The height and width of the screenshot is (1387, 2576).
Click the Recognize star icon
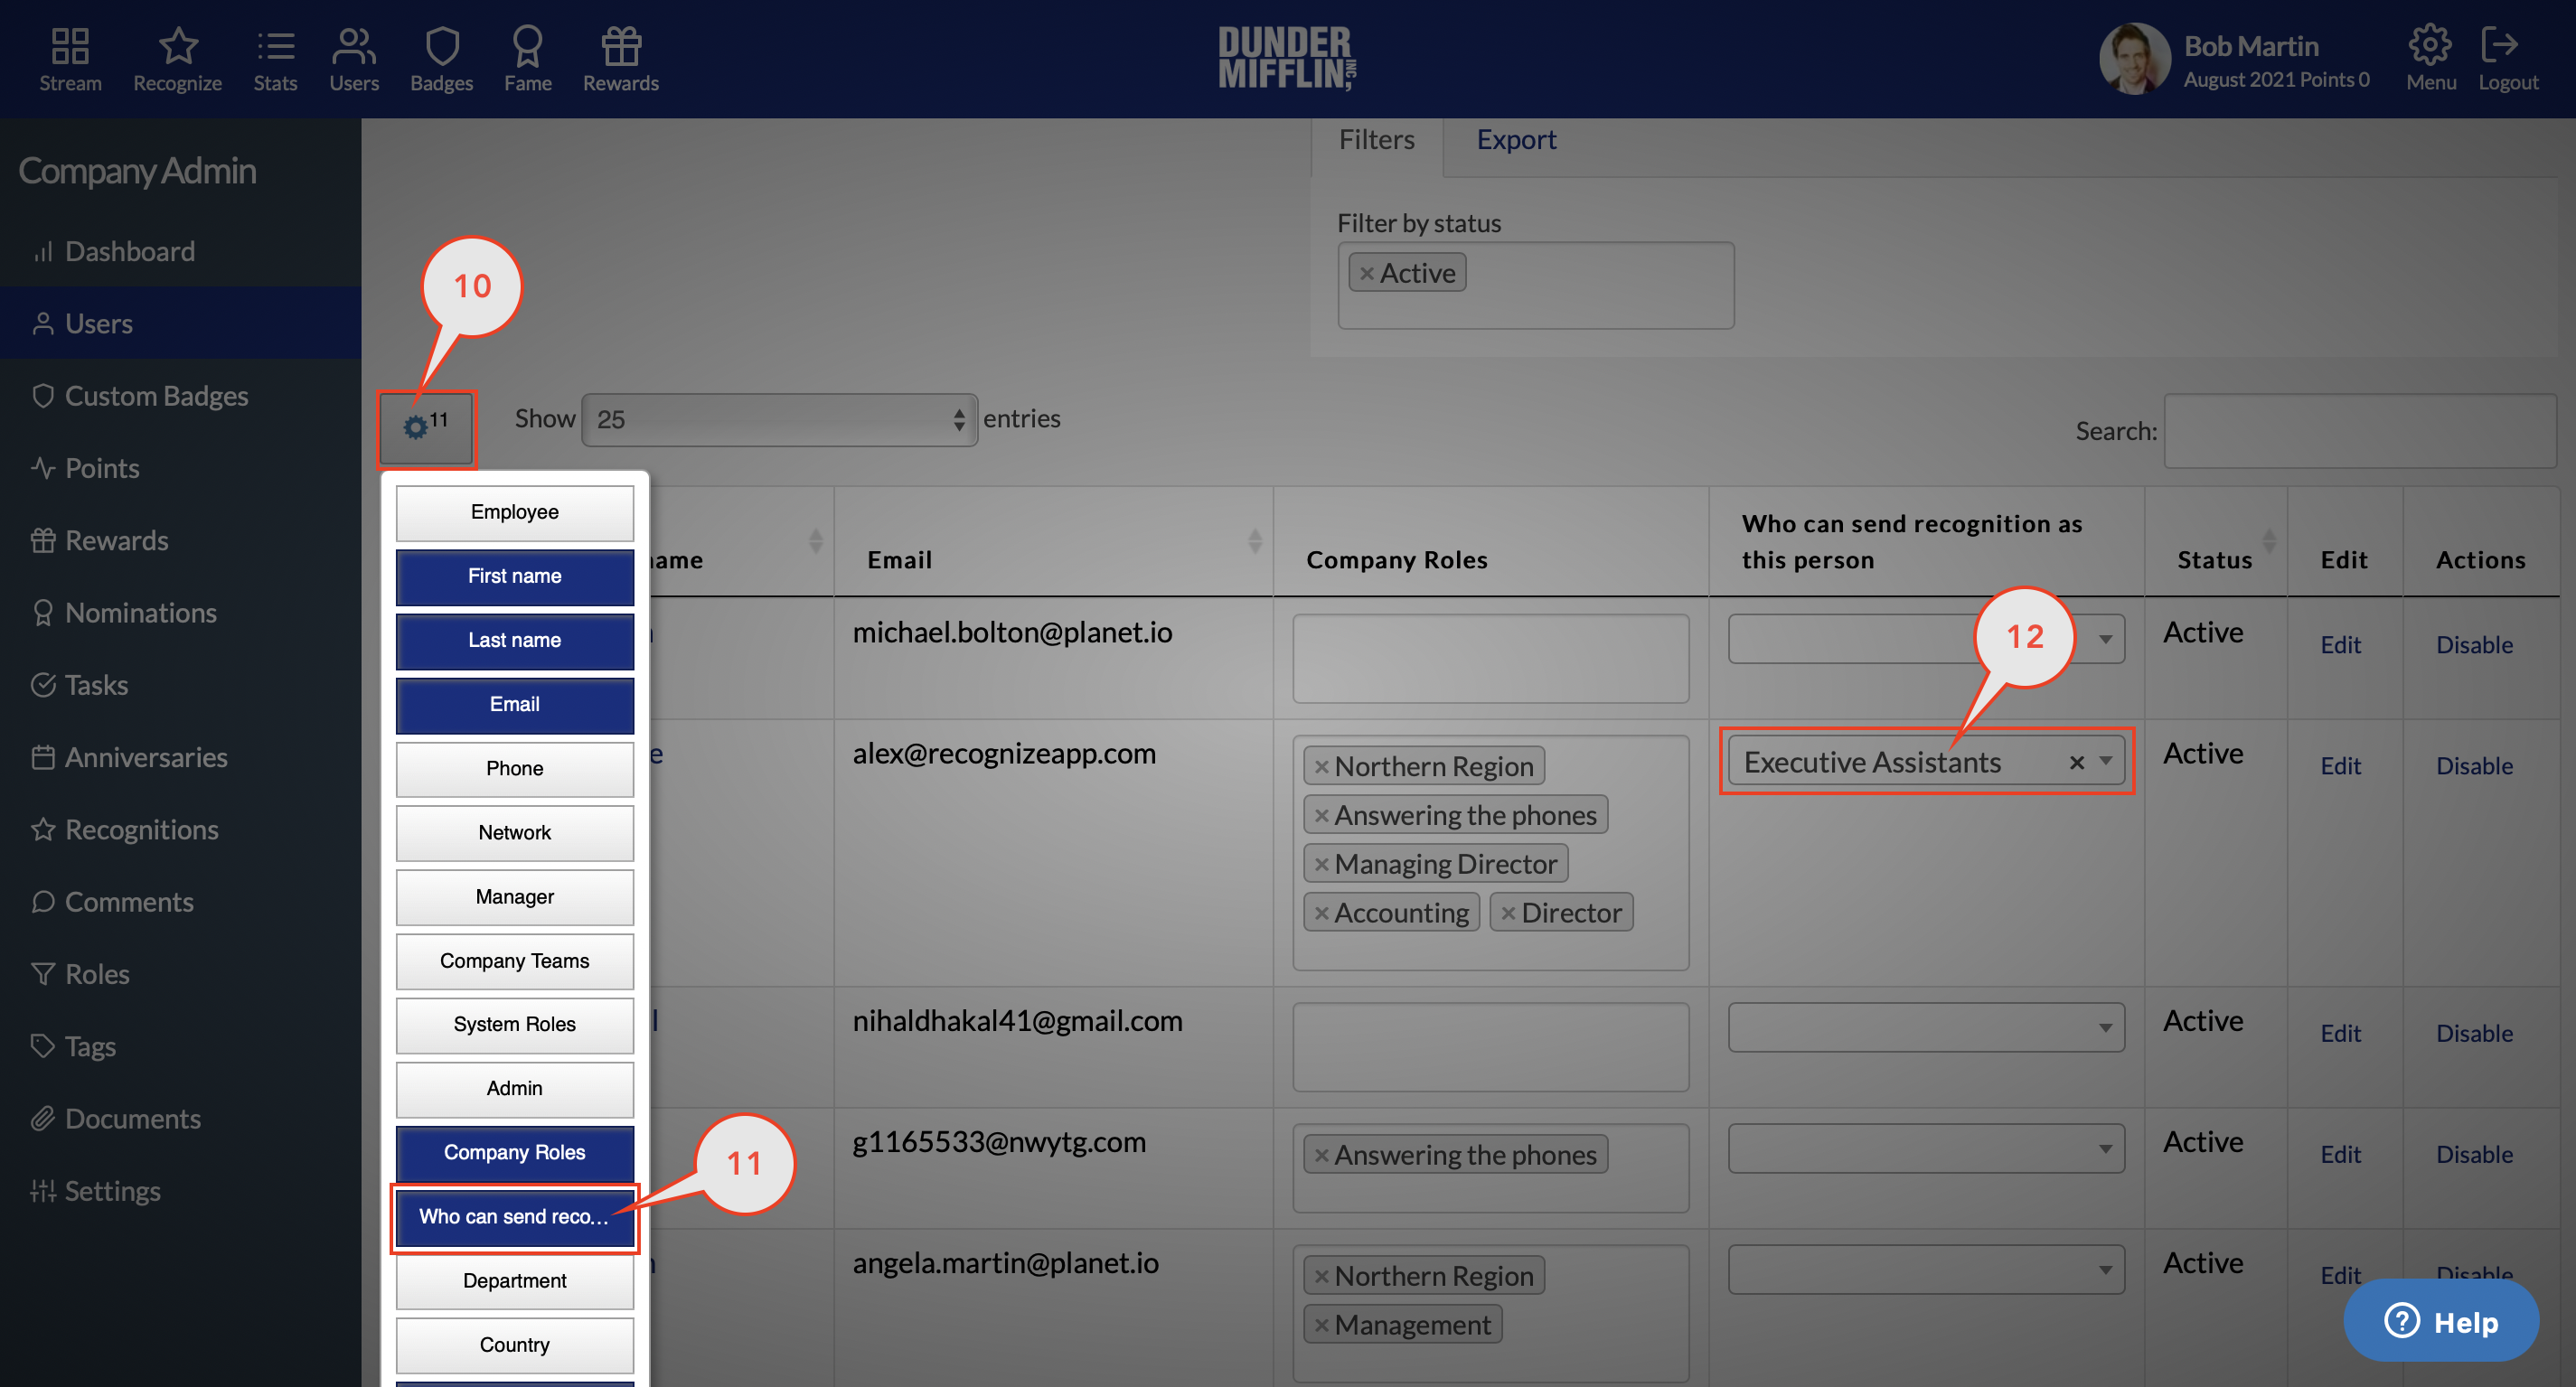(x=177, y=59)
